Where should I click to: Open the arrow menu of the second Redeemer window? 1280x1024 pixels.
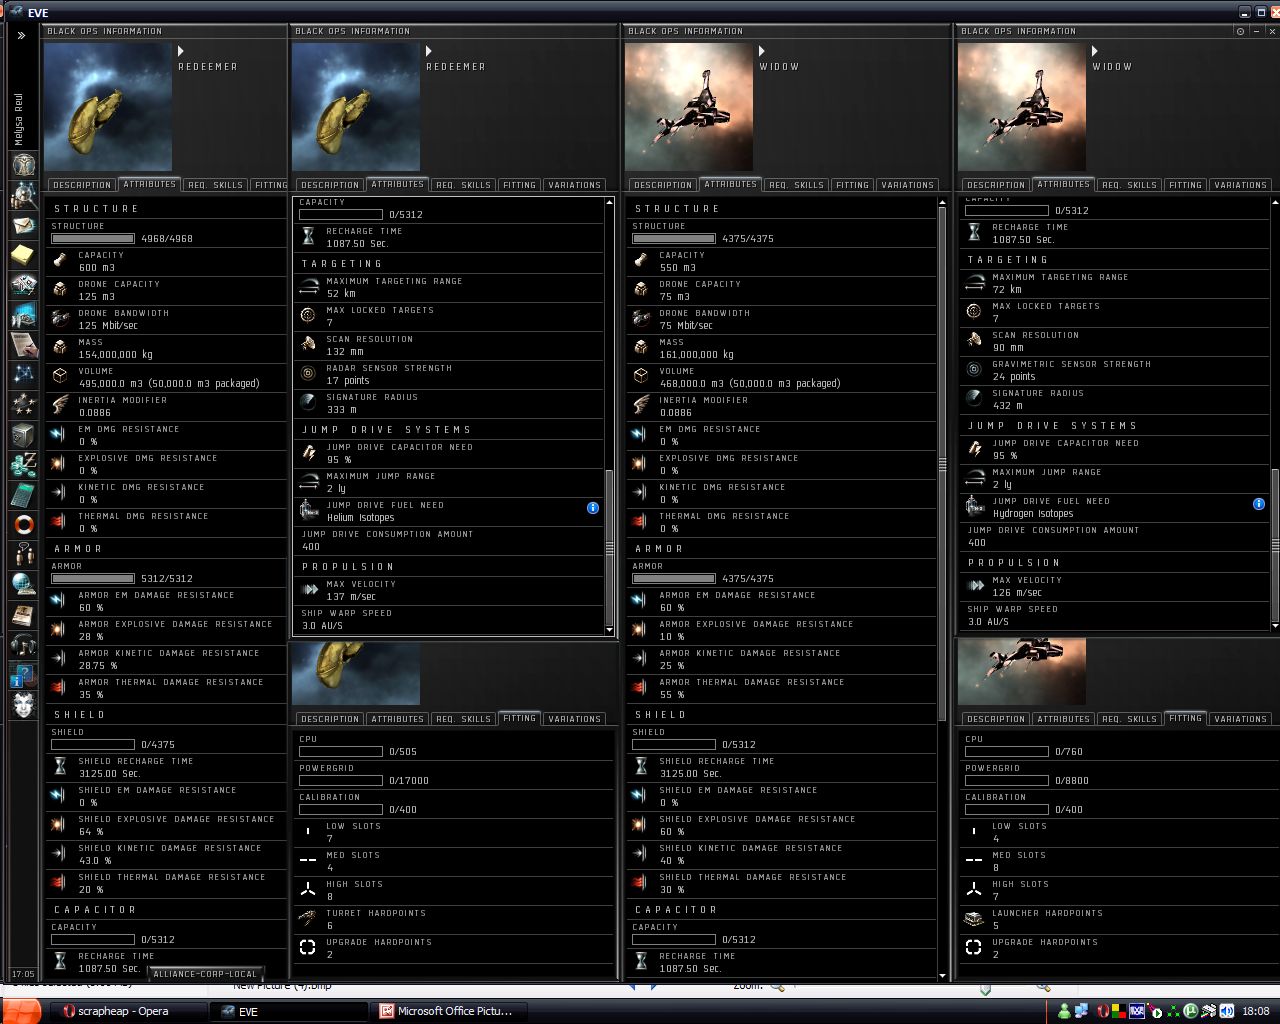[429, 50]
